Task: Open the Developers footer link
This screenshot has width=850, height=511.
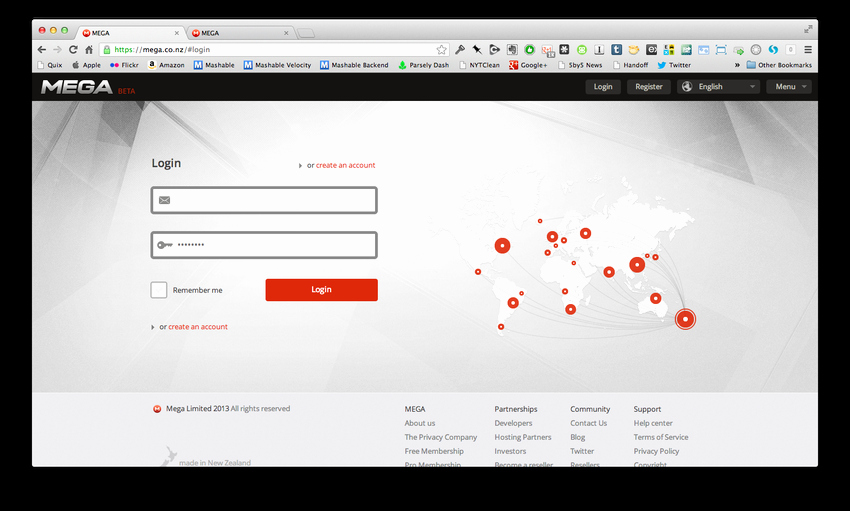Action: coord(513,423)
